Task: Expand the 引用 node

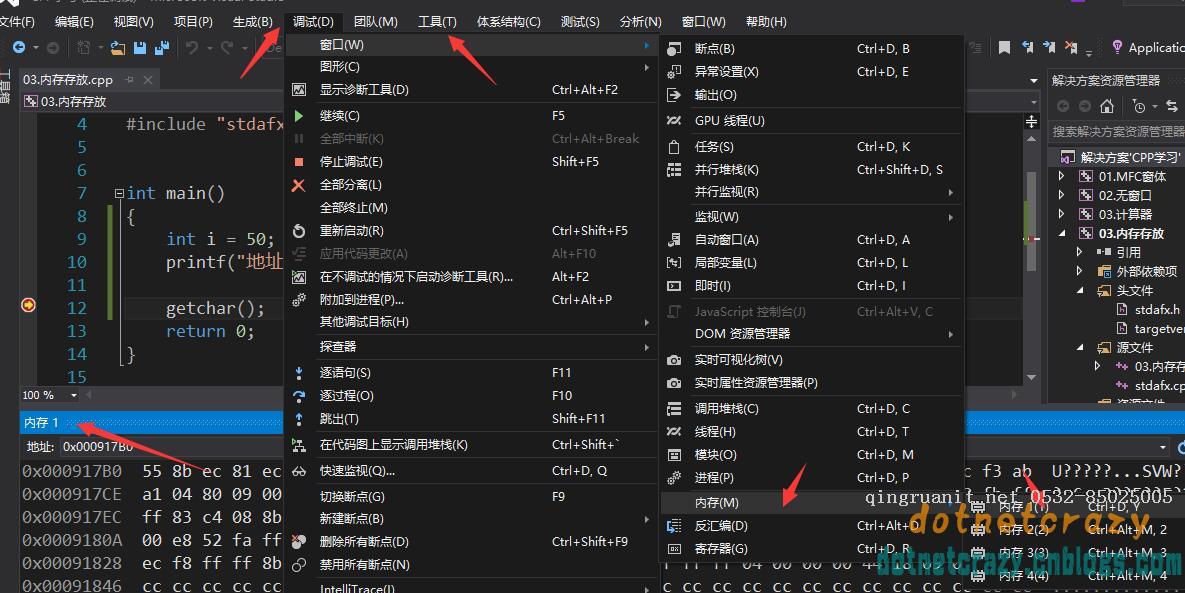Action: pos(1080,252)
